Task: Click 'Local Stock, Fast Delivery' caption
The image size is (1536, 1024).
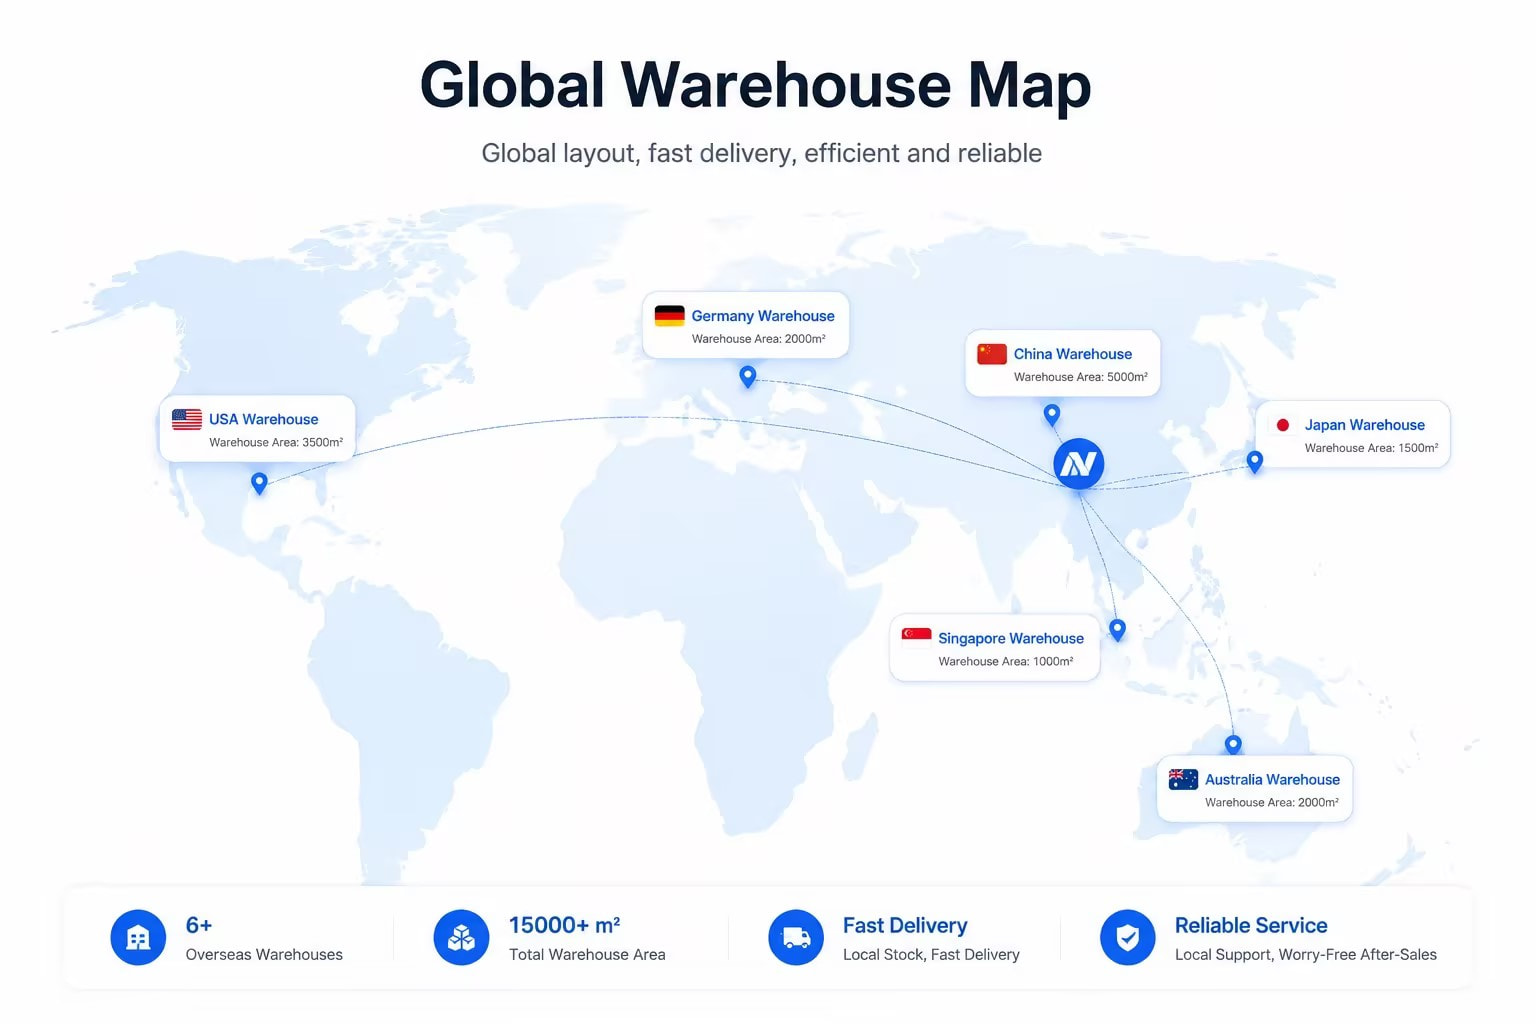Action: (x=931, y=954)
